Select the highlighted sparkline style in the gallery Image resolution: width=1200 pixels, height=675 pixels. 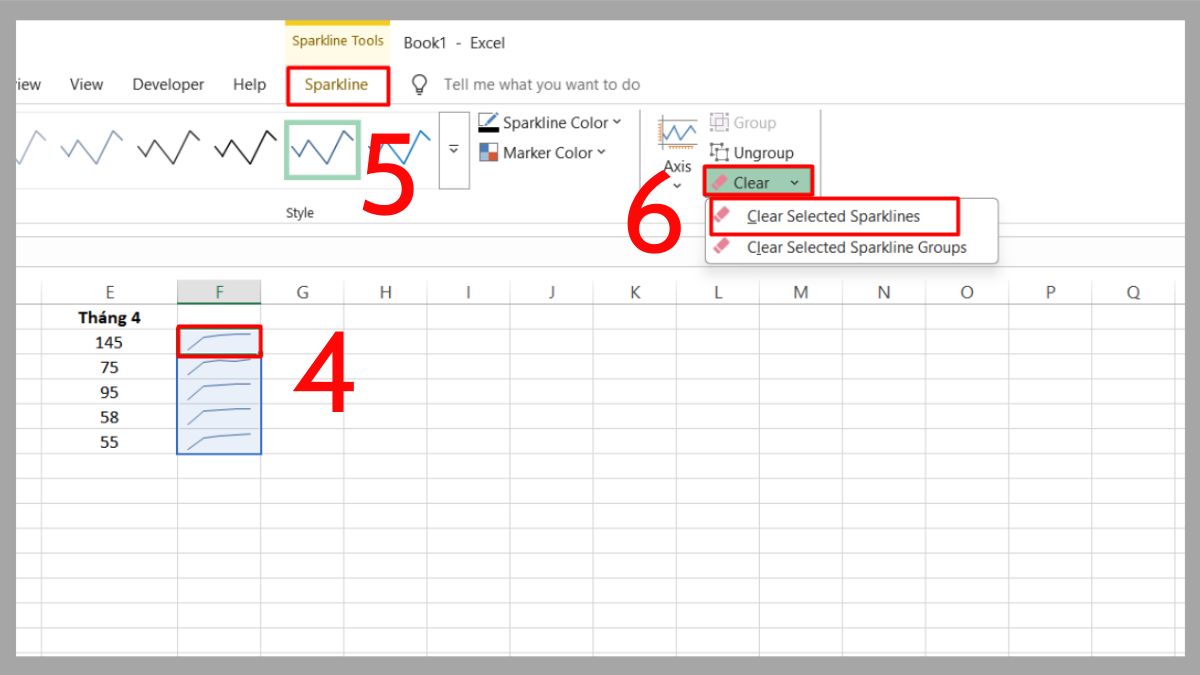[322, 148]
